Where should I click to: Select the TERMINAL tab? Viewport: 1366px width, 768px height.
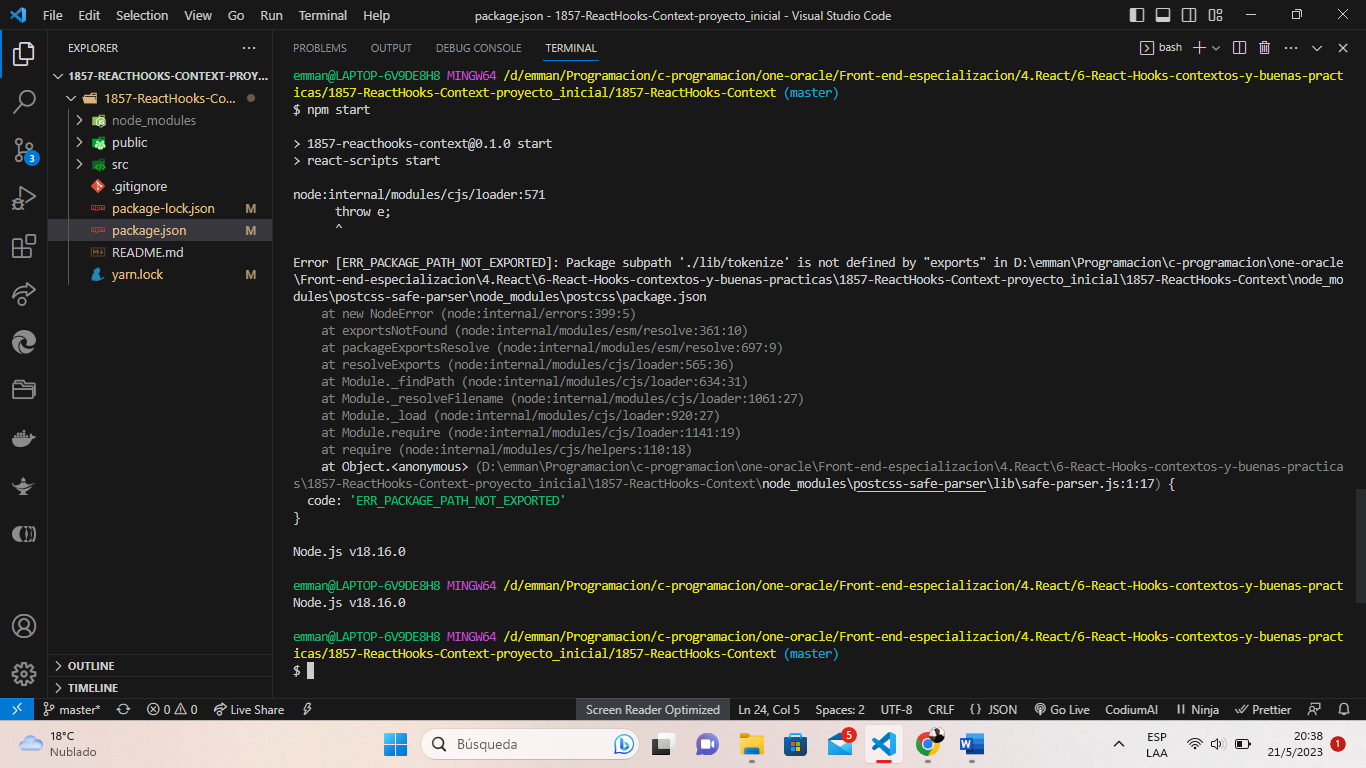(x=571, y=48)
